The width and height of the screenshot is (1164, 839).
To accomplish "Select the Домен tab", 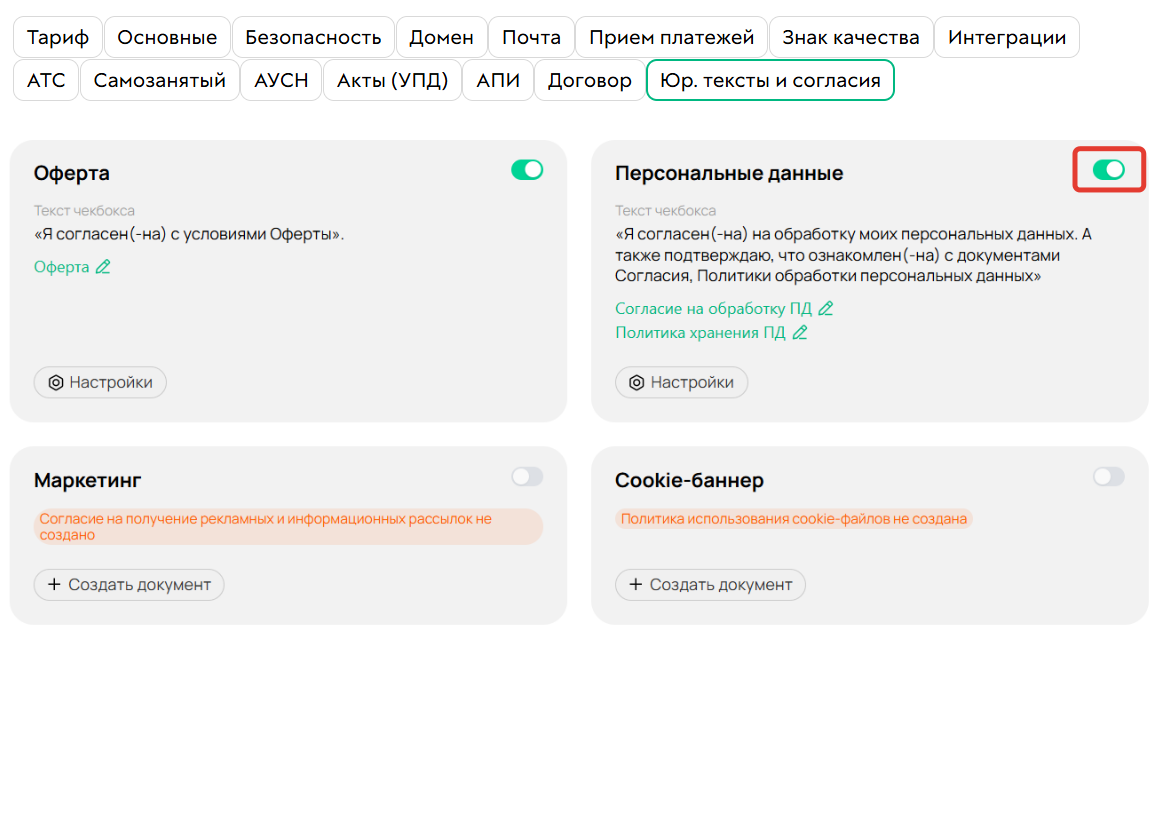I will click(442, 37).
